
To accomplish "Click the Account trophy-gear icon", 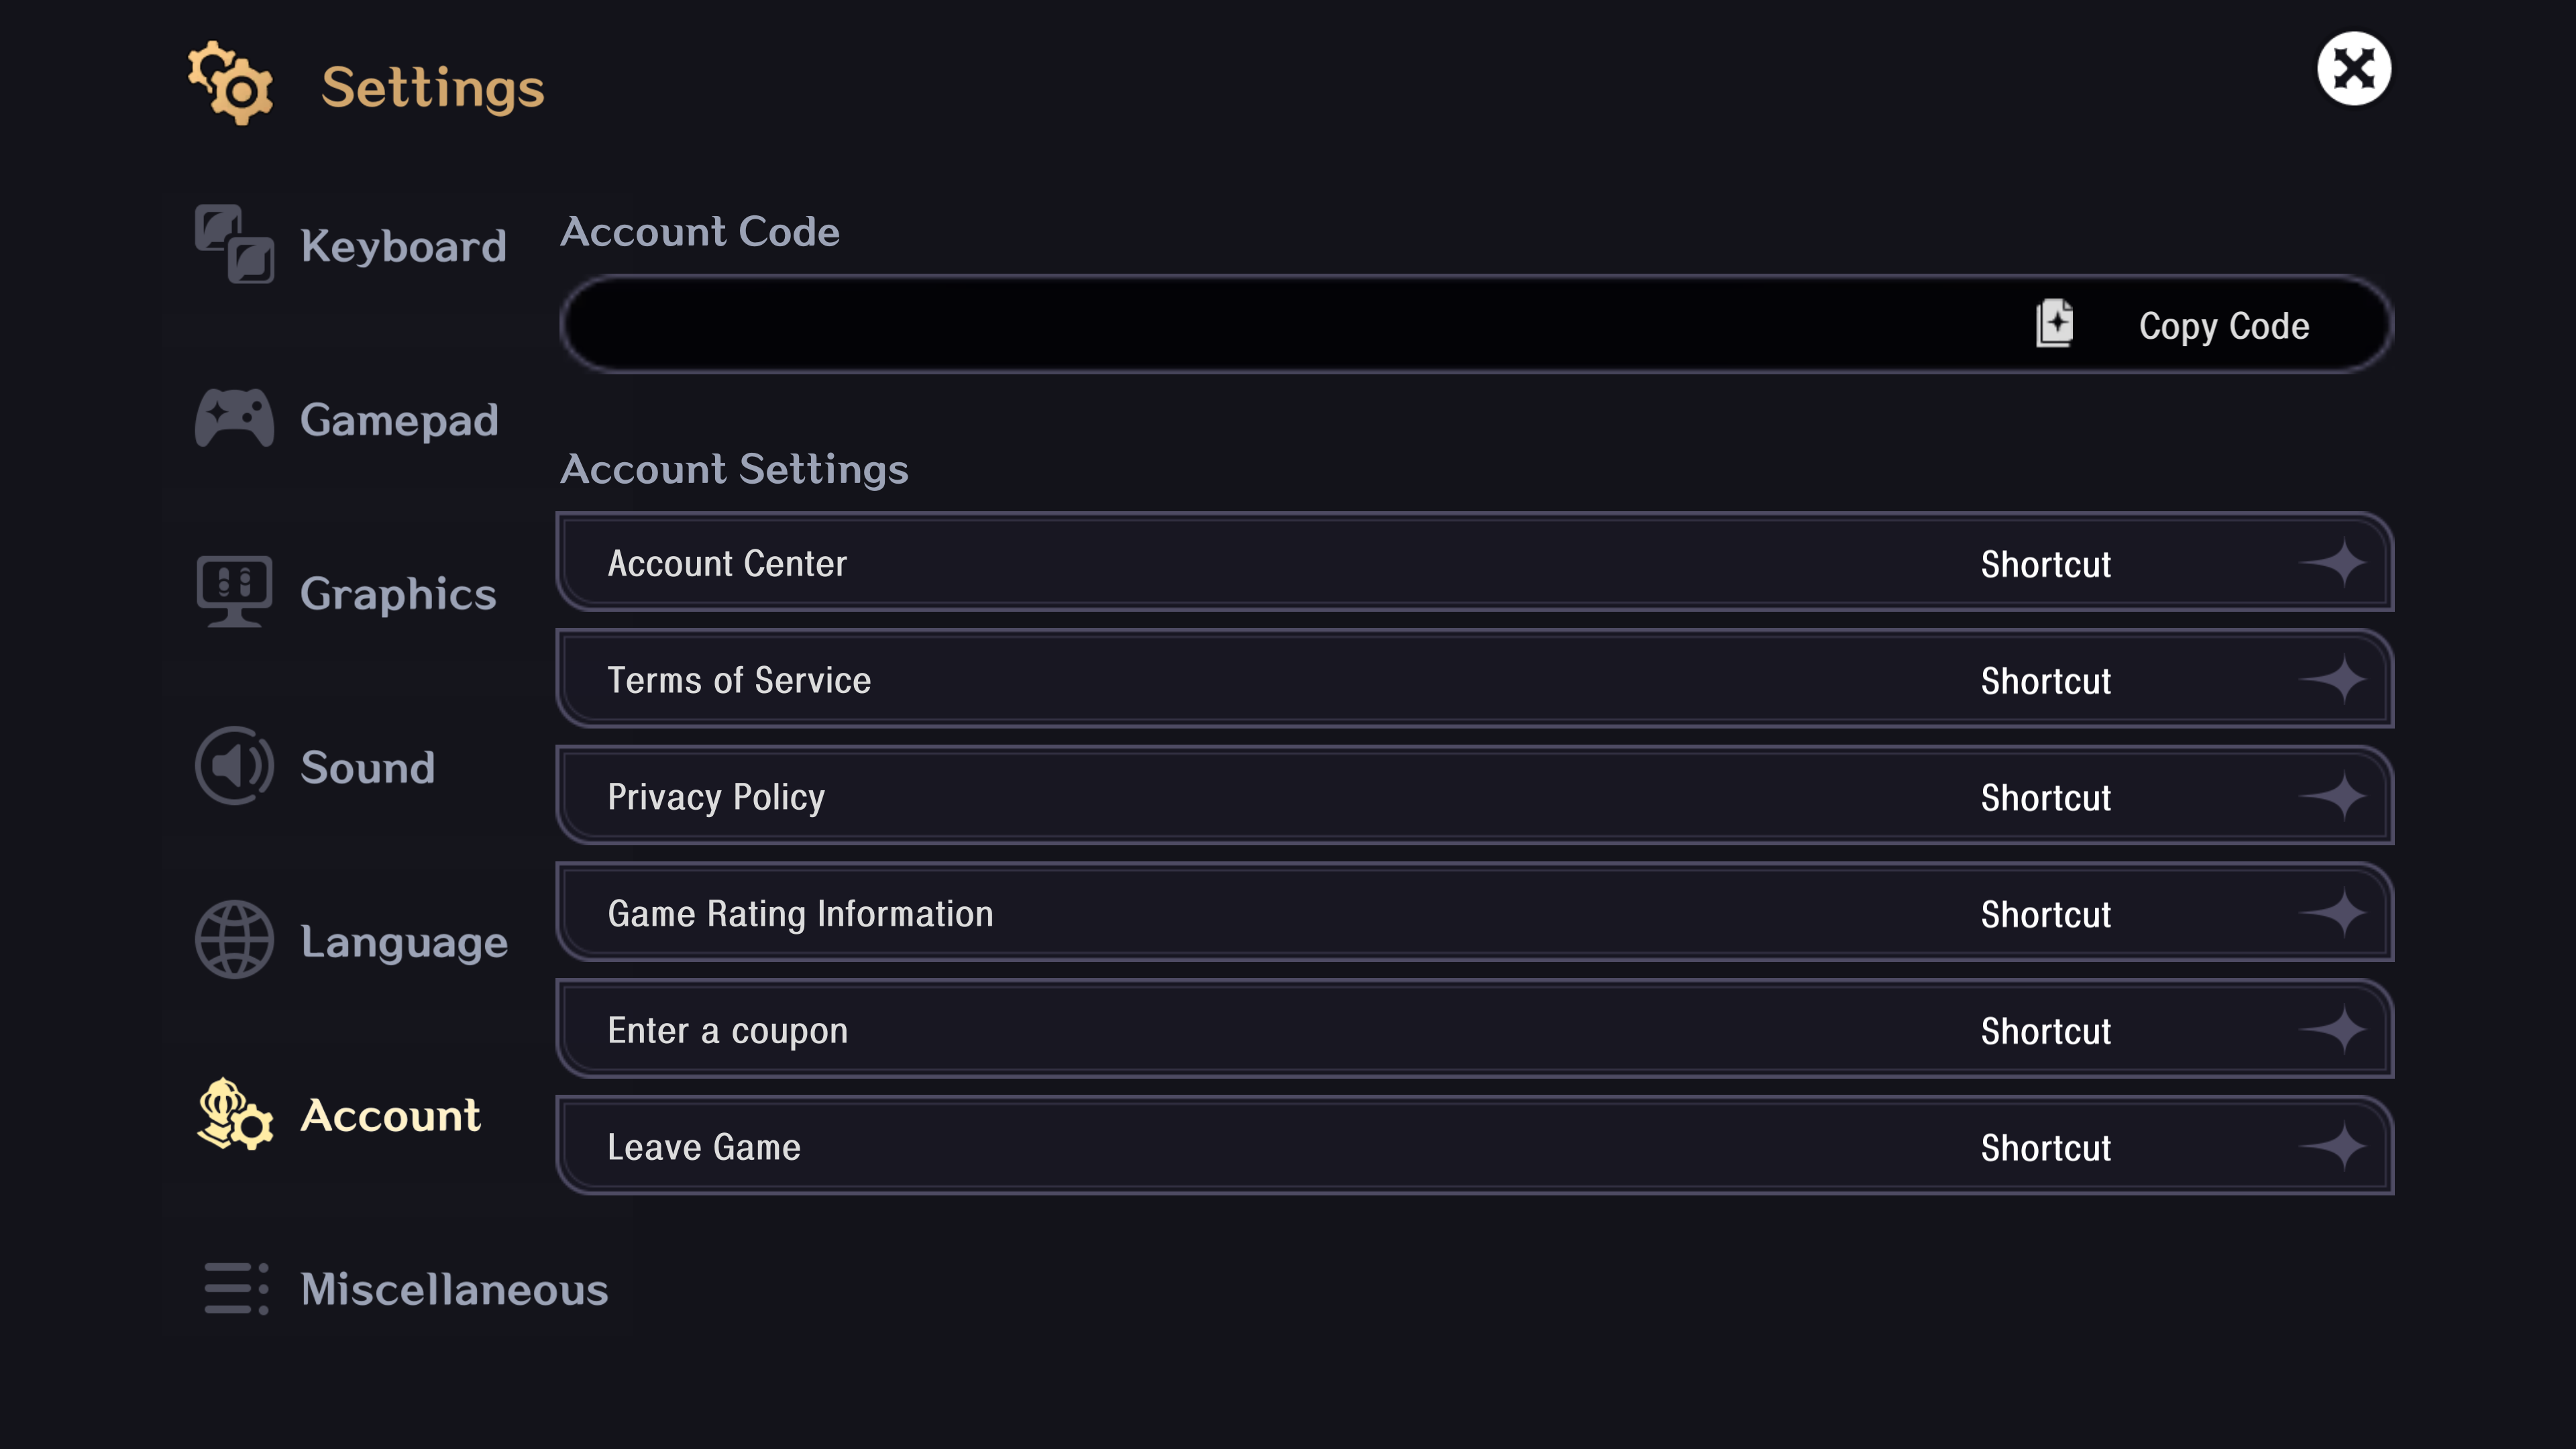I will coord(234,1114).
